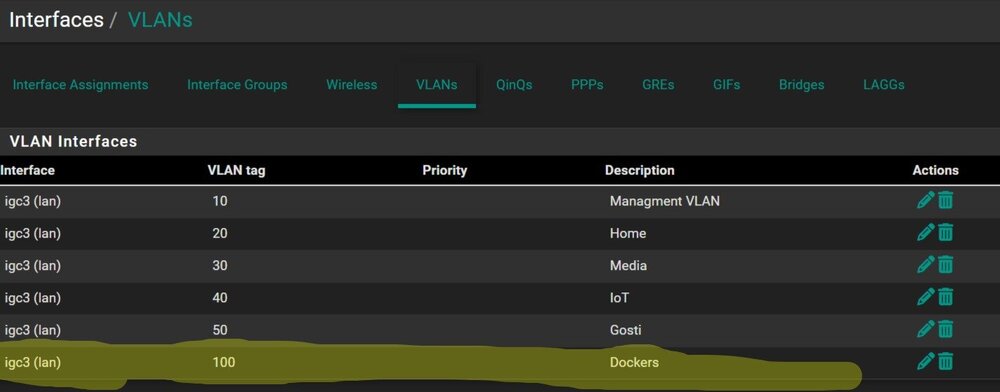Select the VLANs tab

tap(437, 85)
